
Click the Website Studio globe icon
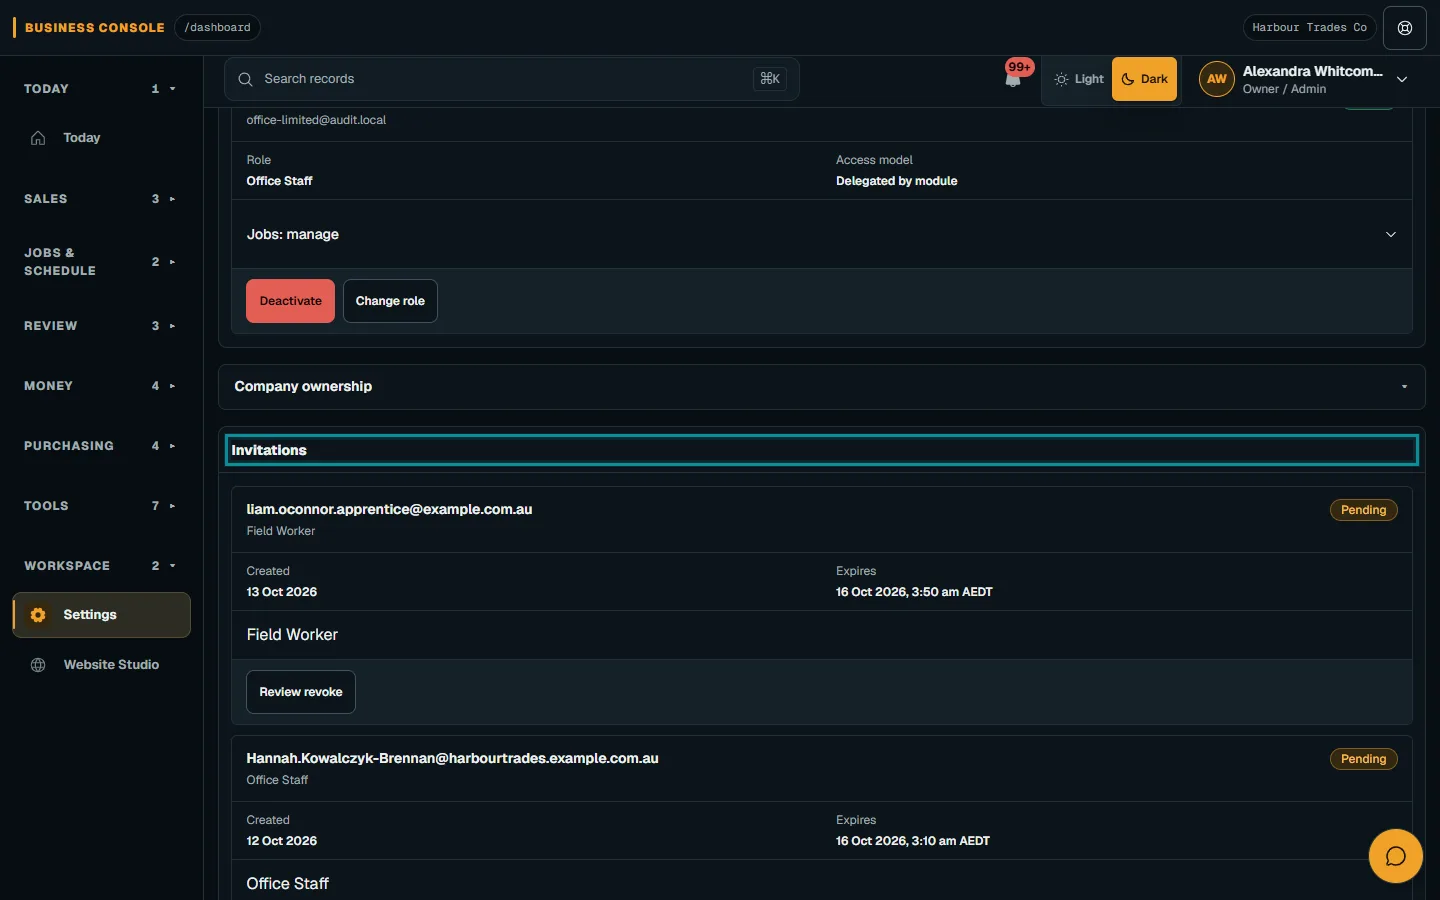pyautogui.click(x=38, y=665)
